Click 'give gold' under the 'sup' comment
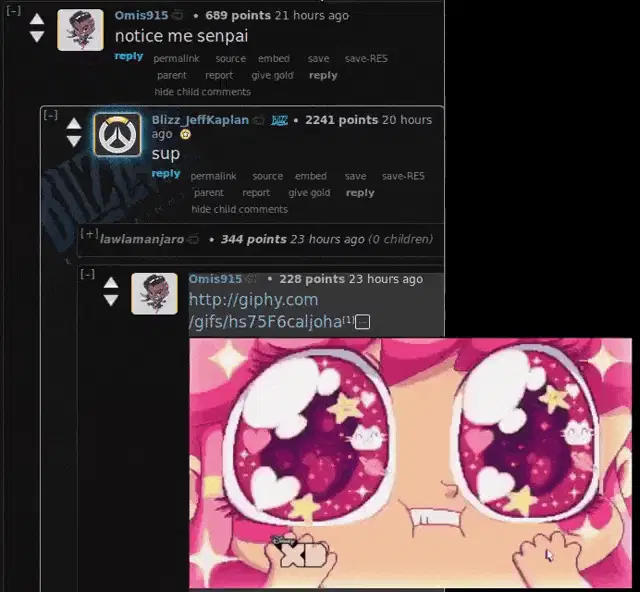This screenshot has height=592, width=640. pyautogui.click(x=309, y=193)
